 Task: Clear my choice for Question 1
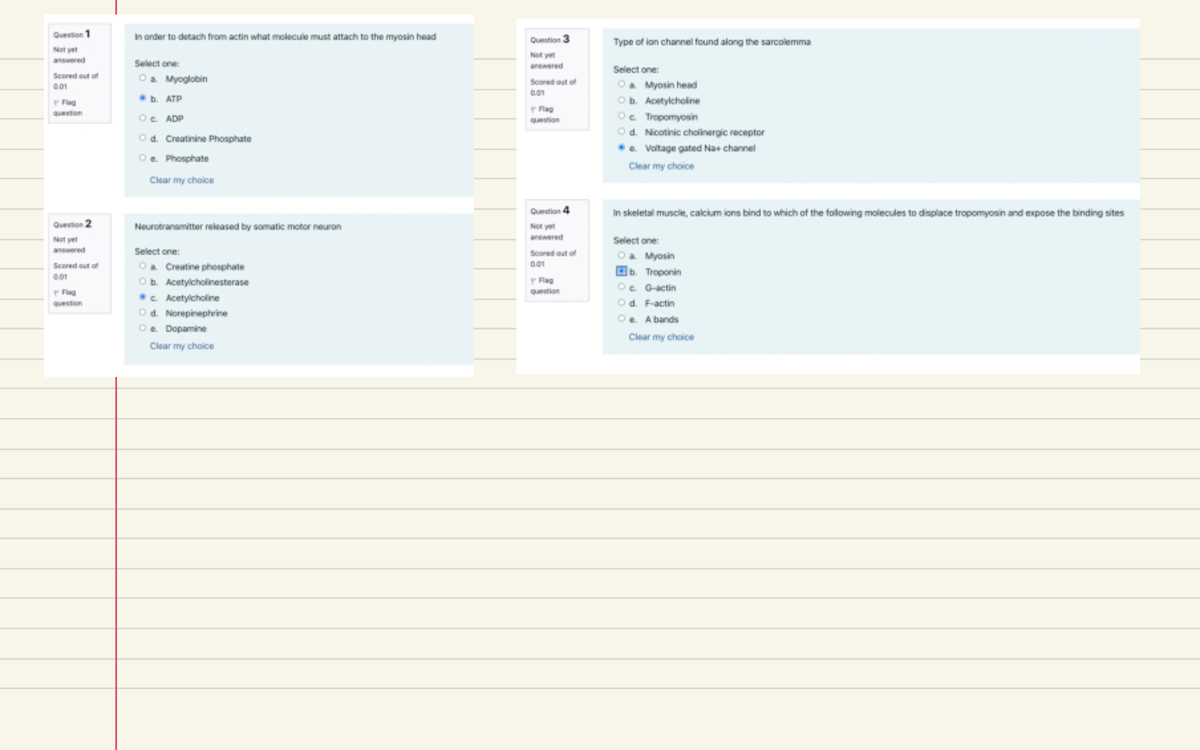[x=182, y=180]
